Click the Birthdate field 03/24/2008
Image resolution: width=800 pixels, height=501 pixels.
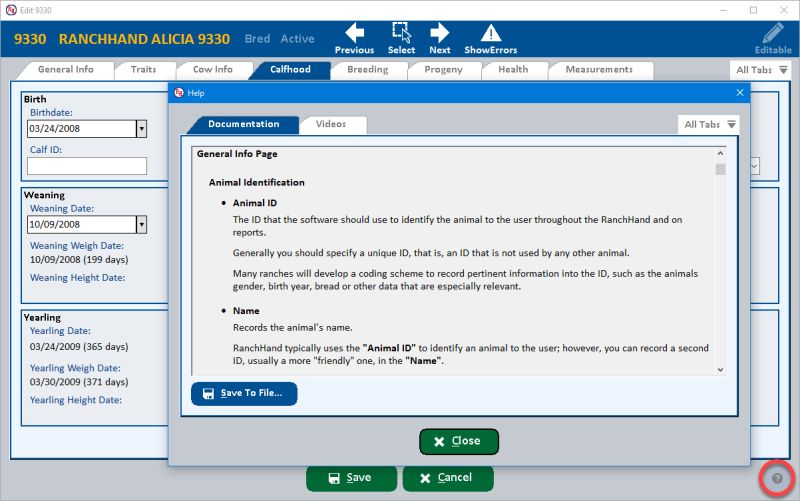coord(82,129)
